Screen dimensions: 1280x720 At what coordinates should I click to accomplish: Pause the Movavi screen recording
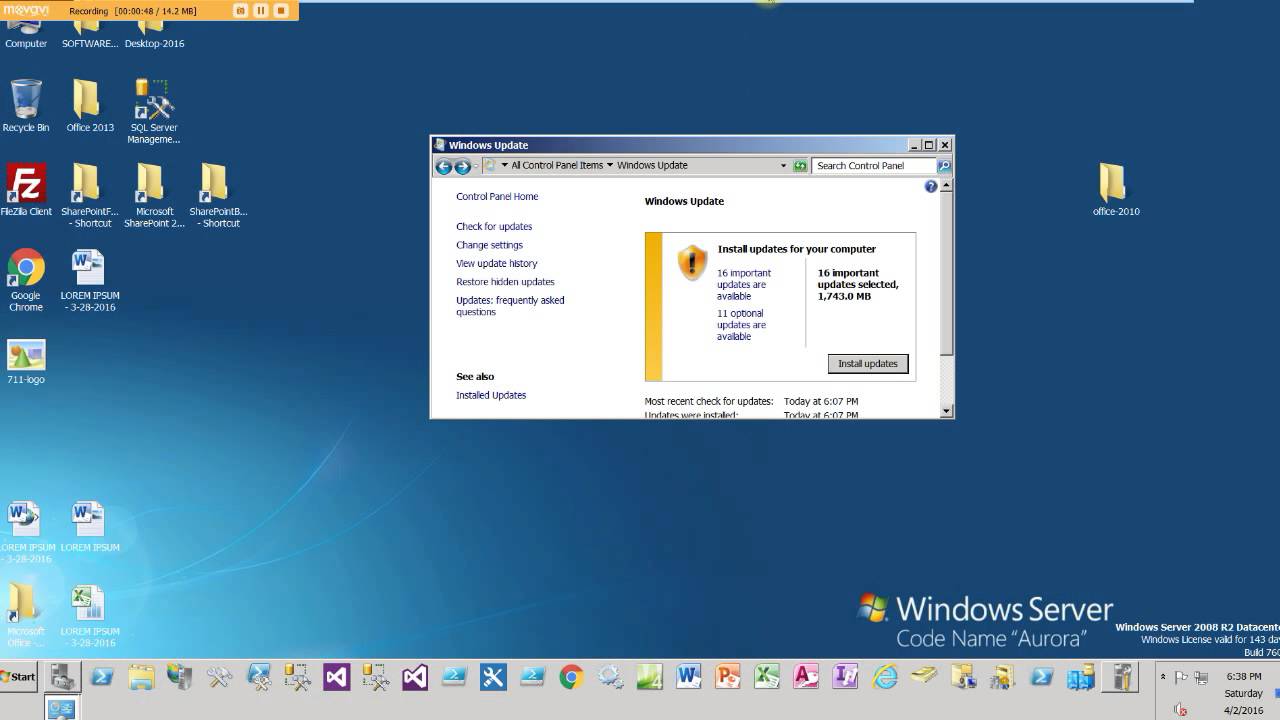click(x=261, y=11)
